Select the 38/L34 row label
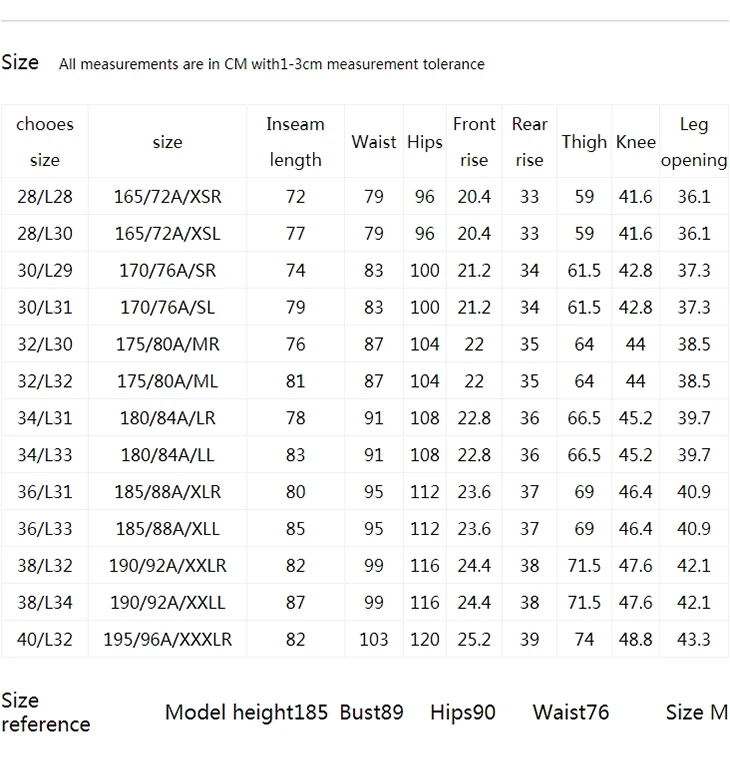Image resolution: width=730 pixels, height=759 pixels. point(45,602)
